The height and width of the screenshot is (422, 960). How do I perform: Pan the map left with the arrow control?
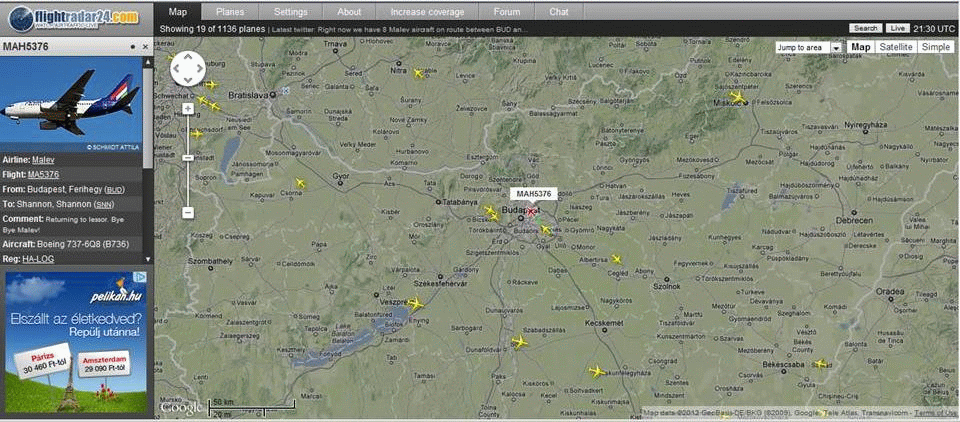coord(177,68)
